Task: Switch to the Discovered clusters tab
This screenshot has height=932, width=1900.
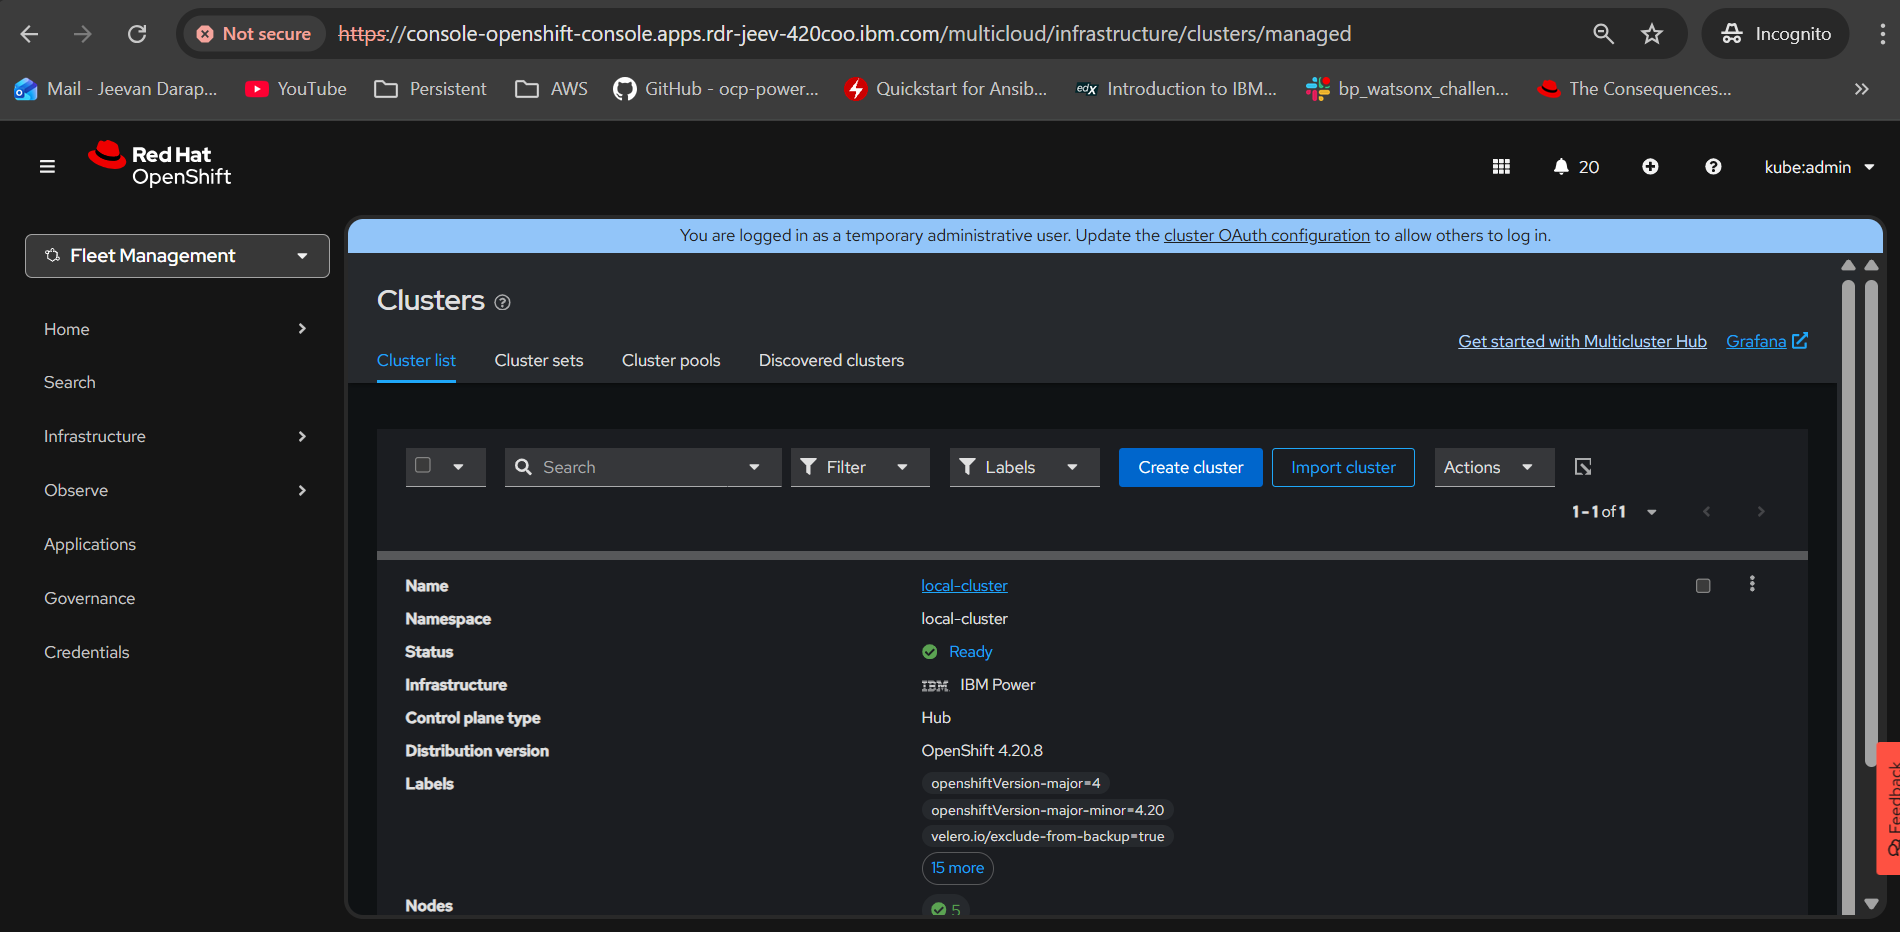Action: [831, 360]
